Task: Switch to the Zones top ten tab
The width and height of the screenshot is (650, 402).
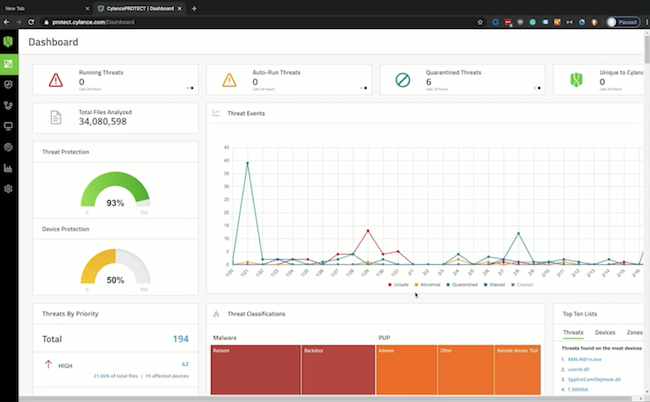Action: tap(634, 332)
